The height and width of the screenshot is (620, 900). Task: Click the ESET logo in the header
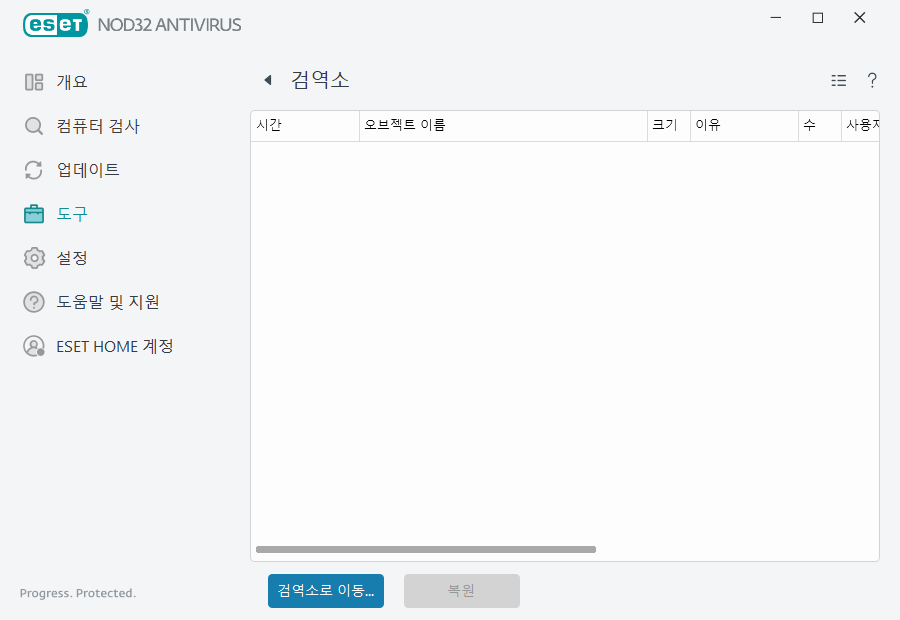tap(55, 24)
